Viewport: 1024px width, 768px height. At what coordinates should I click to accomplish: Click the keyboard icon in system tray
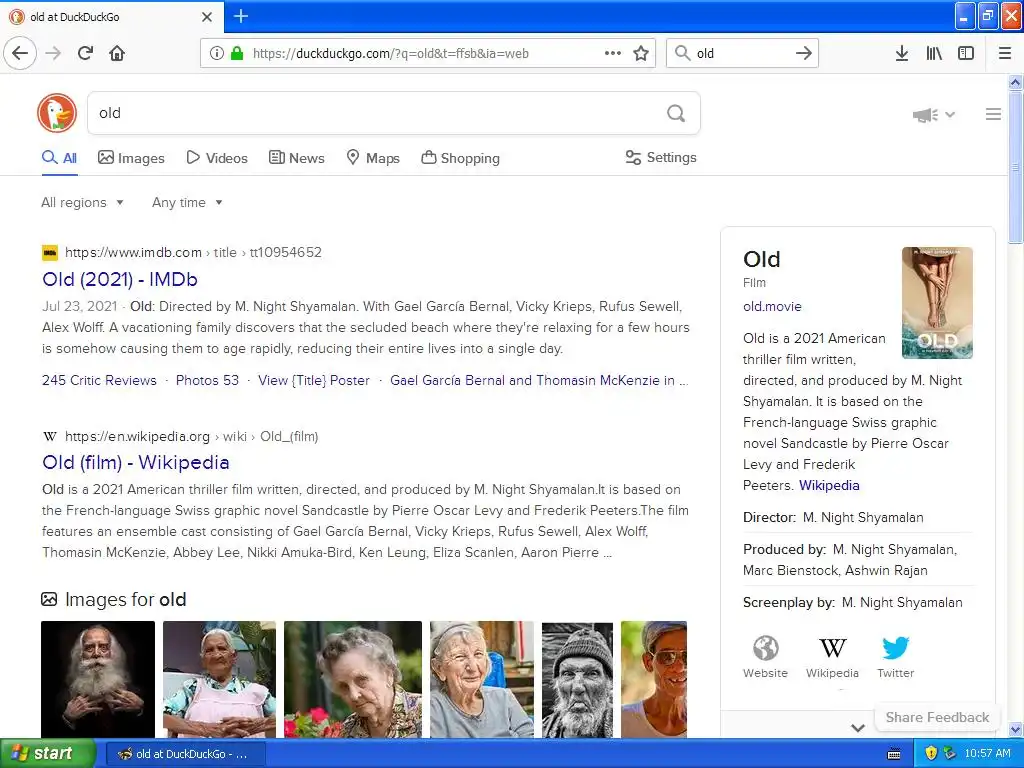(894, 754)
